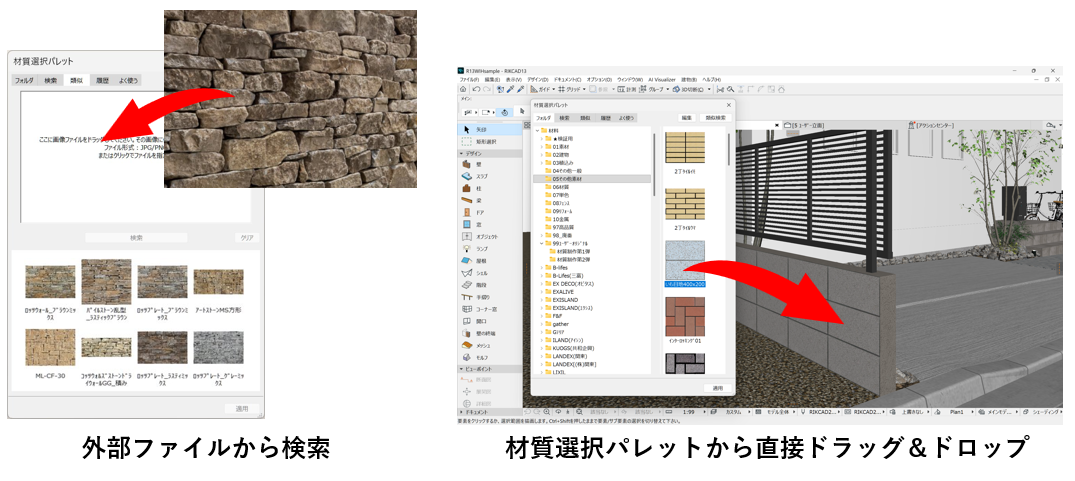
Task: Switch to the 類似 tab in left palette
Action: point(76,79)
